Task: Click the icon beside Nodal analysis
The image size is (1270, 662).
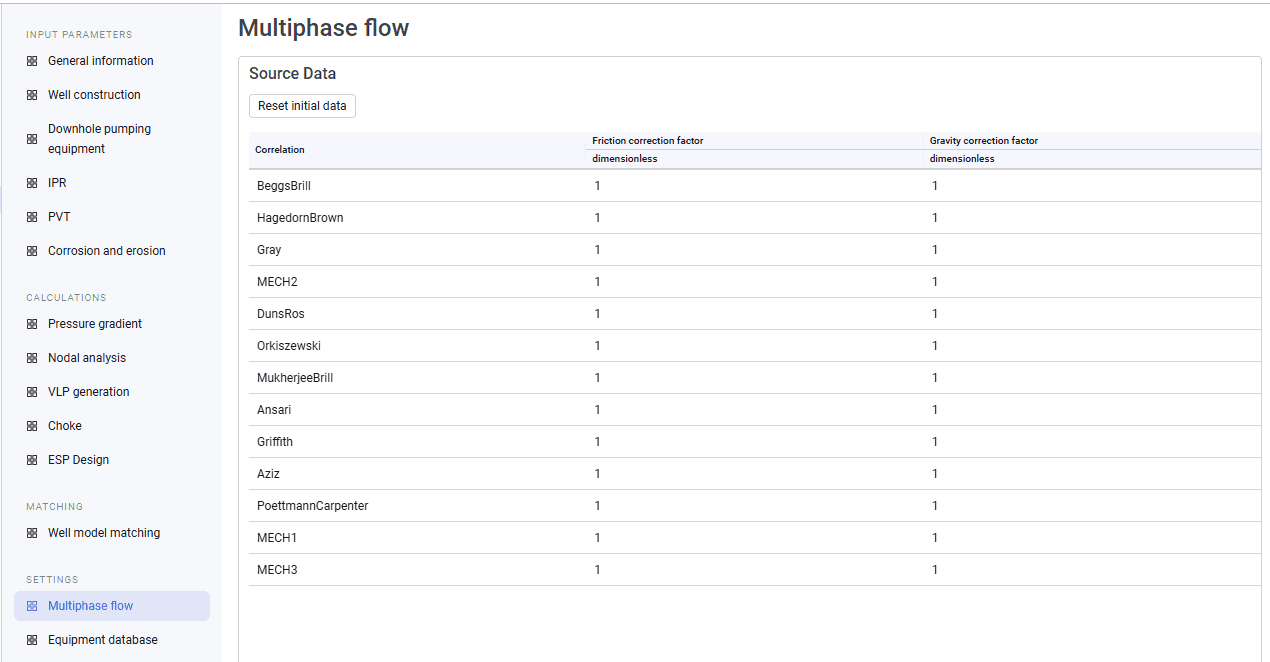Action: click(32, 358)
